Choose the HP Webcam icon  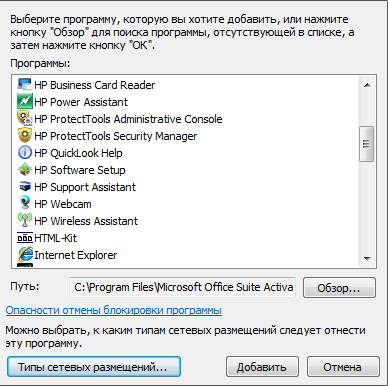25,204
